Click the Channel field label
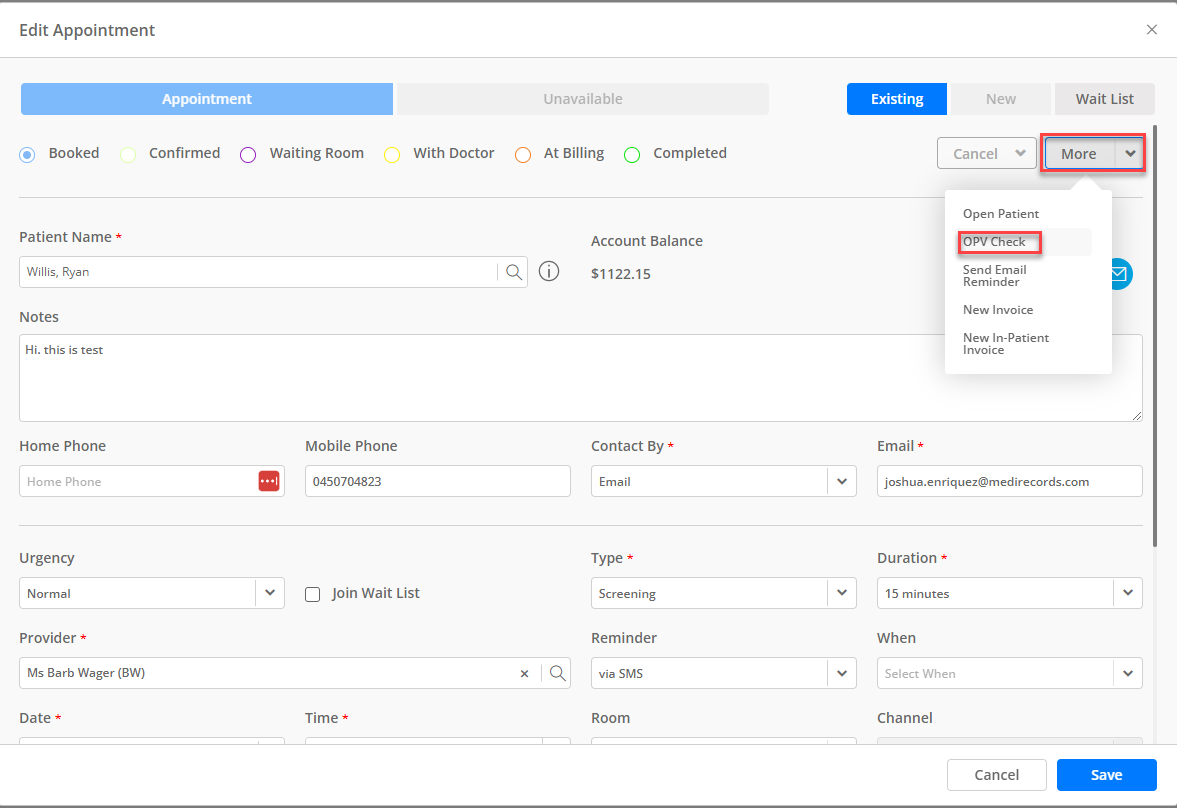The height and width of the screenshot is (808, 1177). click(905, 718)
